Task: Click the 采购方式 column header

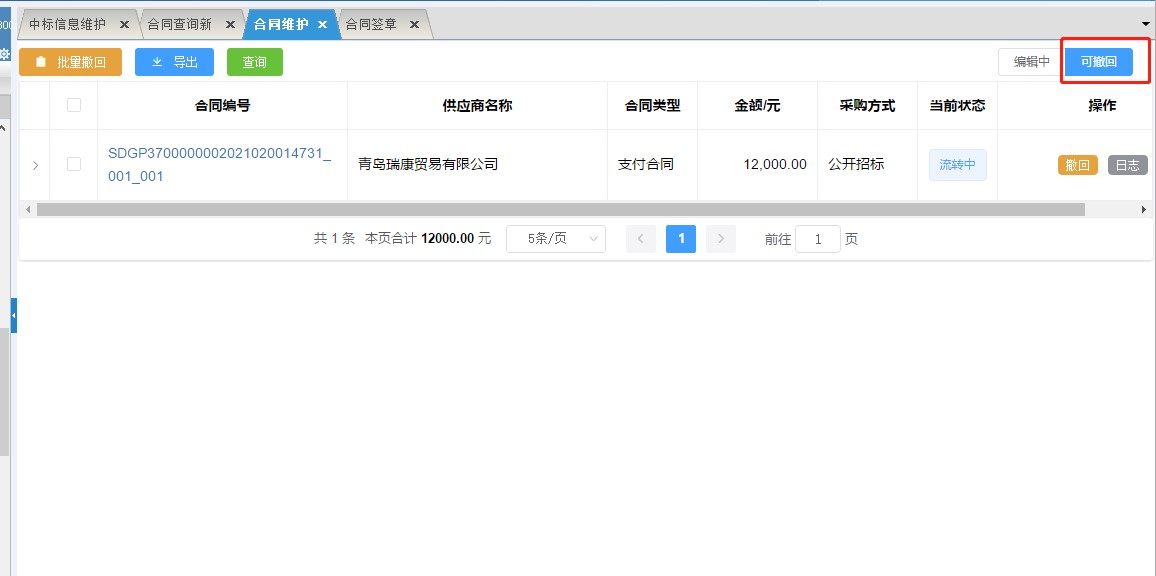Action: (x=867, y=105)
